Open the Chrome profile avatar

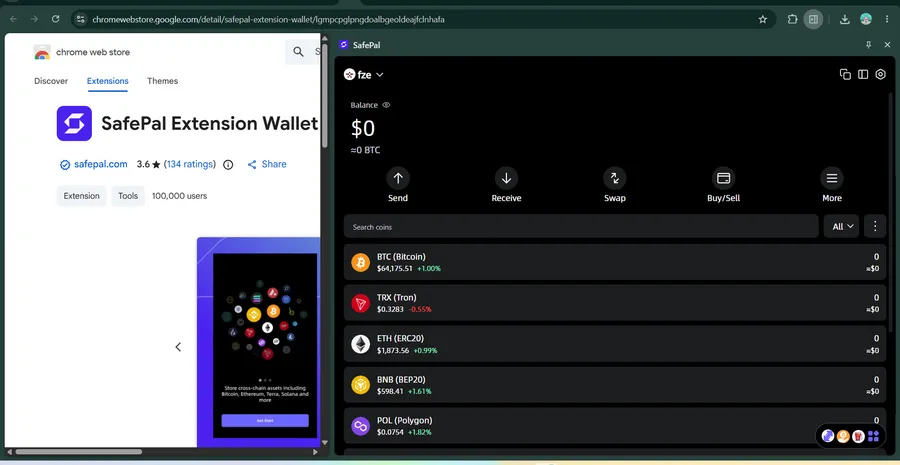click(866, 19)
